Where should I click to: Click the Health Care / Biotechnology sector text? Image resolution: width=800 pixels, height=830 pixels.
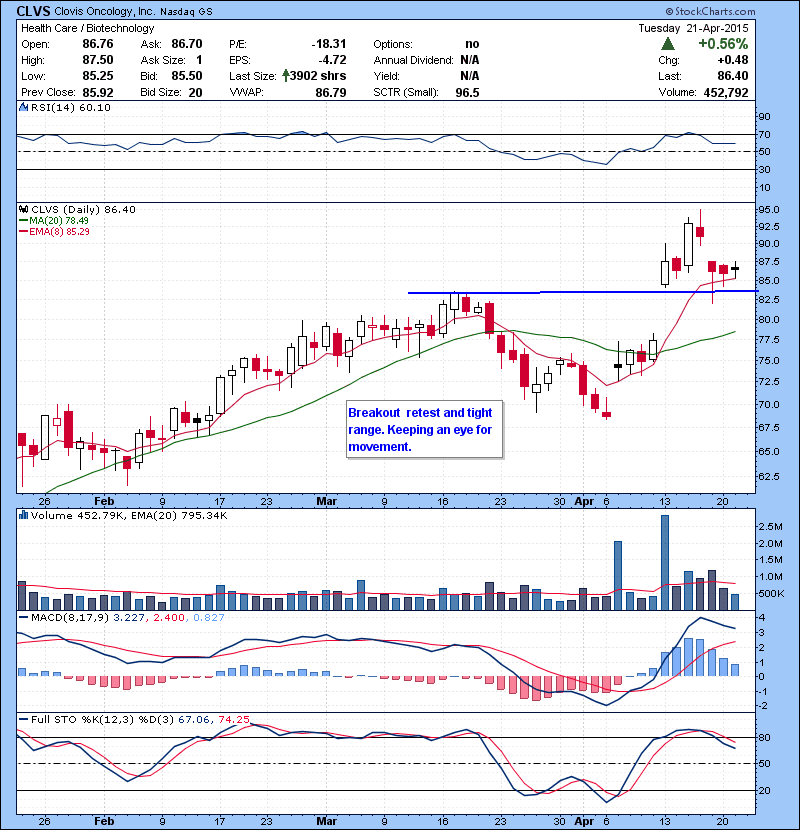[88, 28]
